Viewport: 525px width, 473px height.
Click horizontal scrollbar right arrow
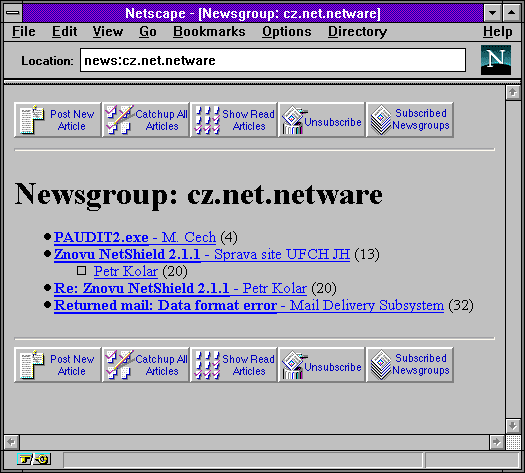click(497, 442)
